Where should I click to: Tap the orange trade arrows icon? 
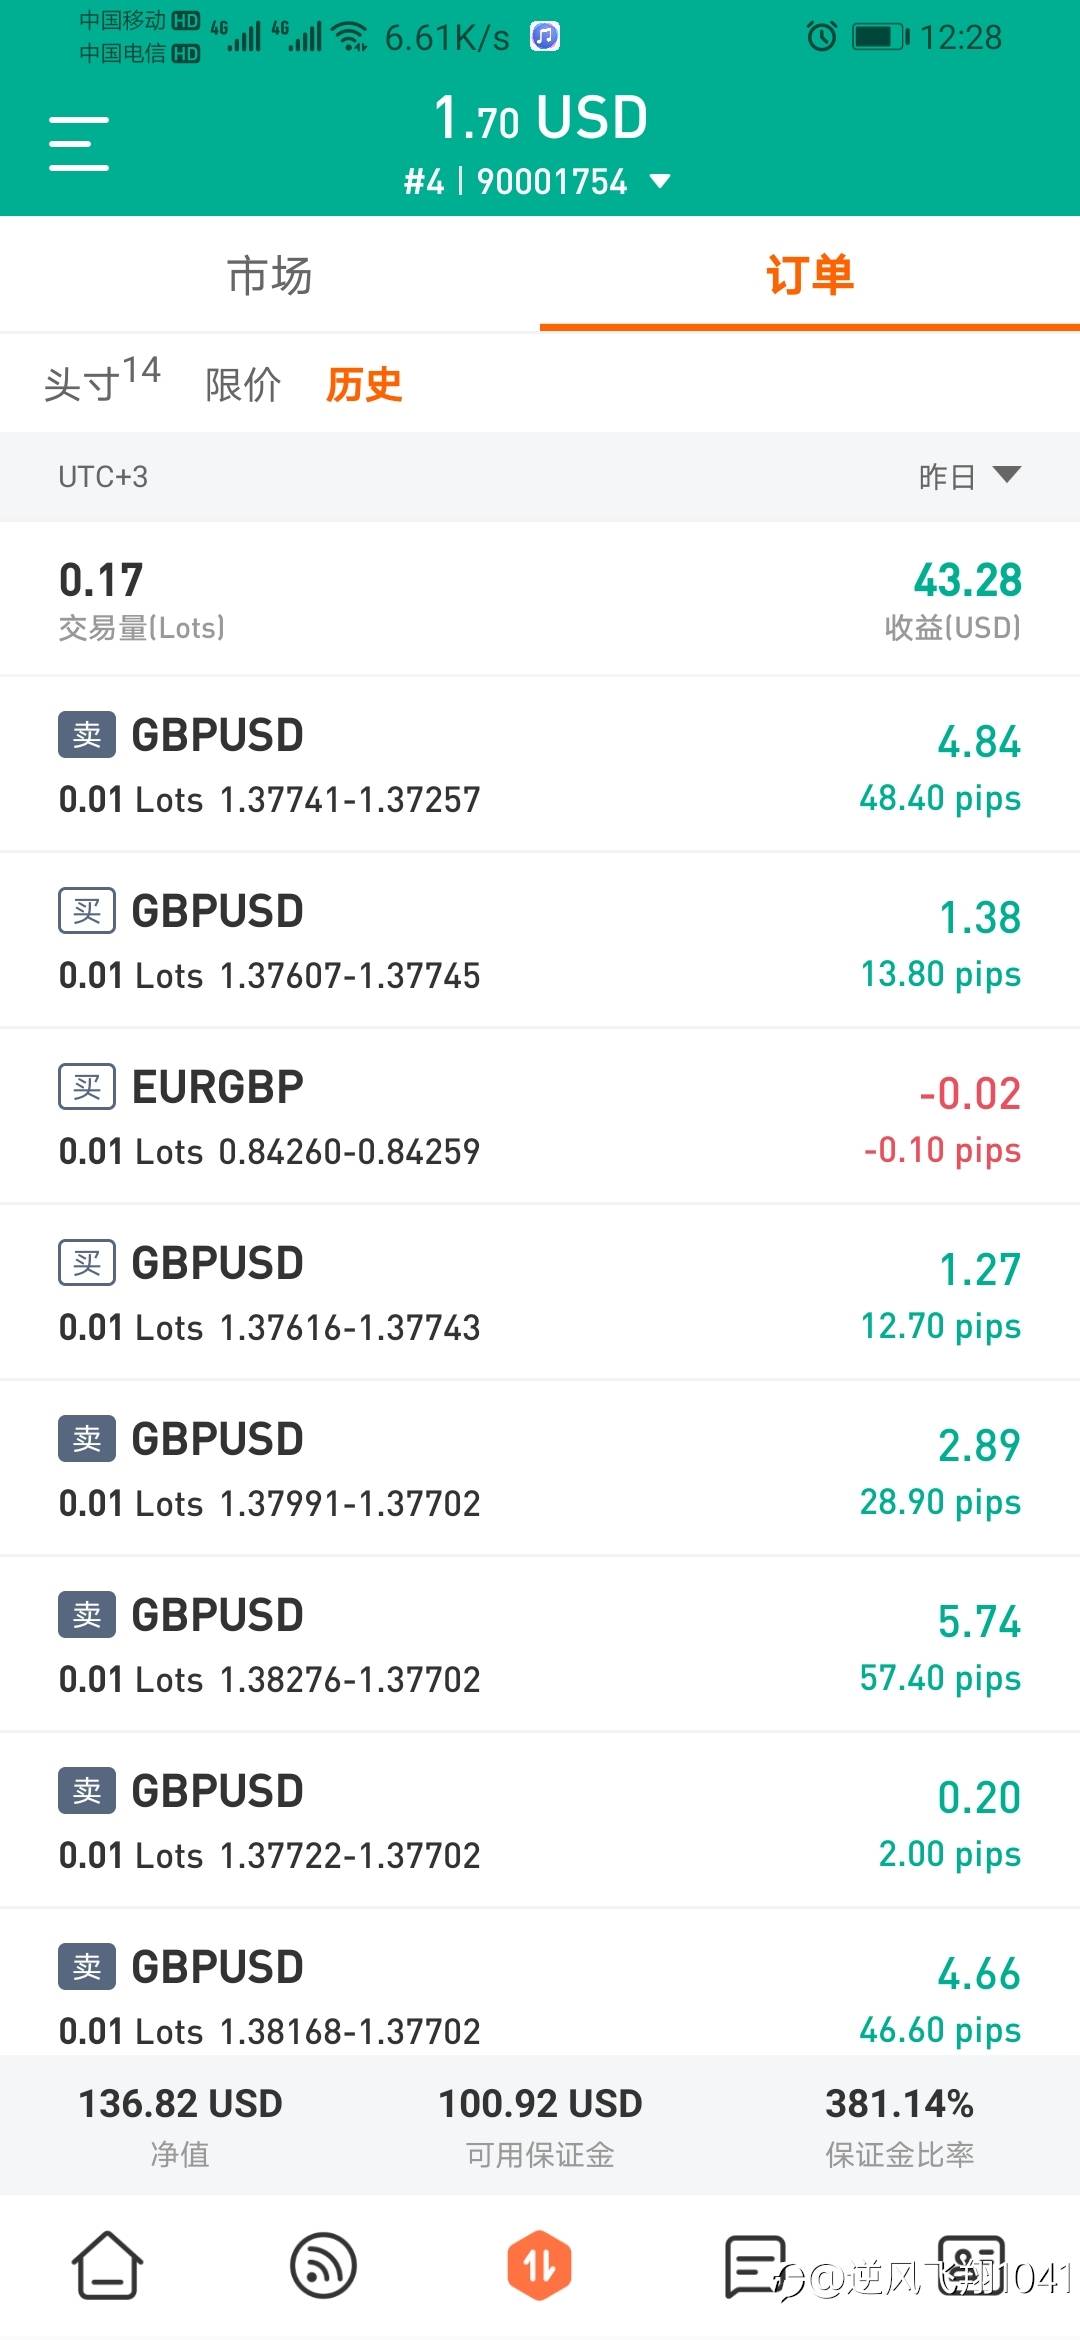(x=539, y=2265)
